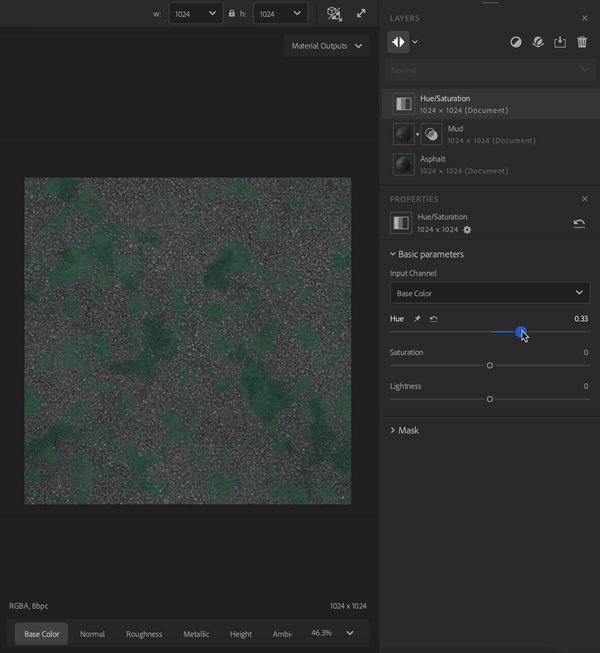This screenshot has width=600, height=653.
Task: Click the add filter layer icon
Action: pos(399,42)
